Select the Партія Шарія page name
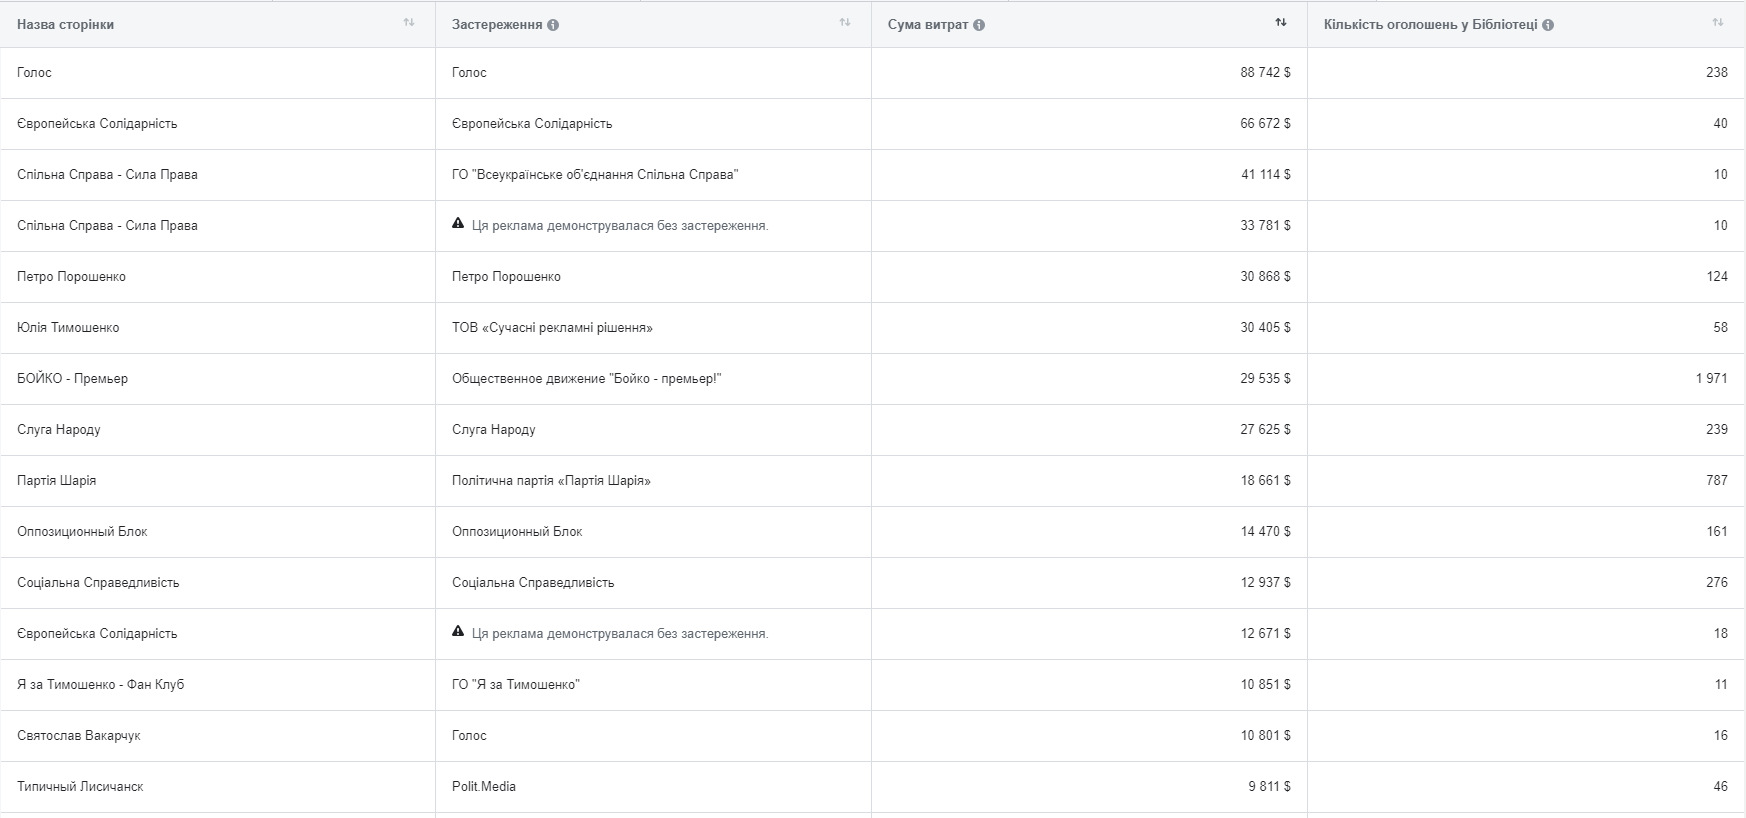 [56, 481]
